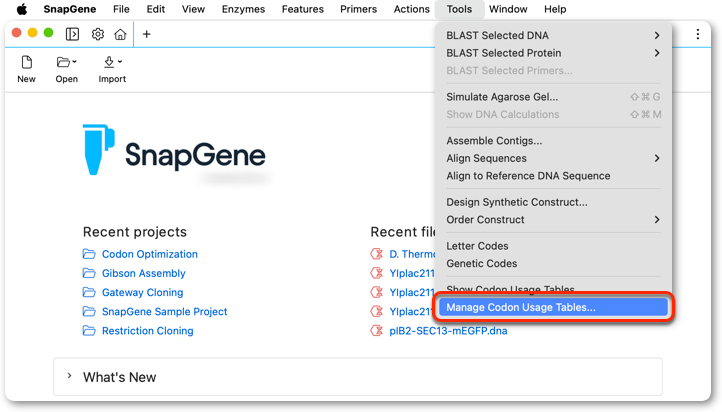This screenshot has width=722, height=412.
Task: Add a new tab with plus icon
Action: 146,34
